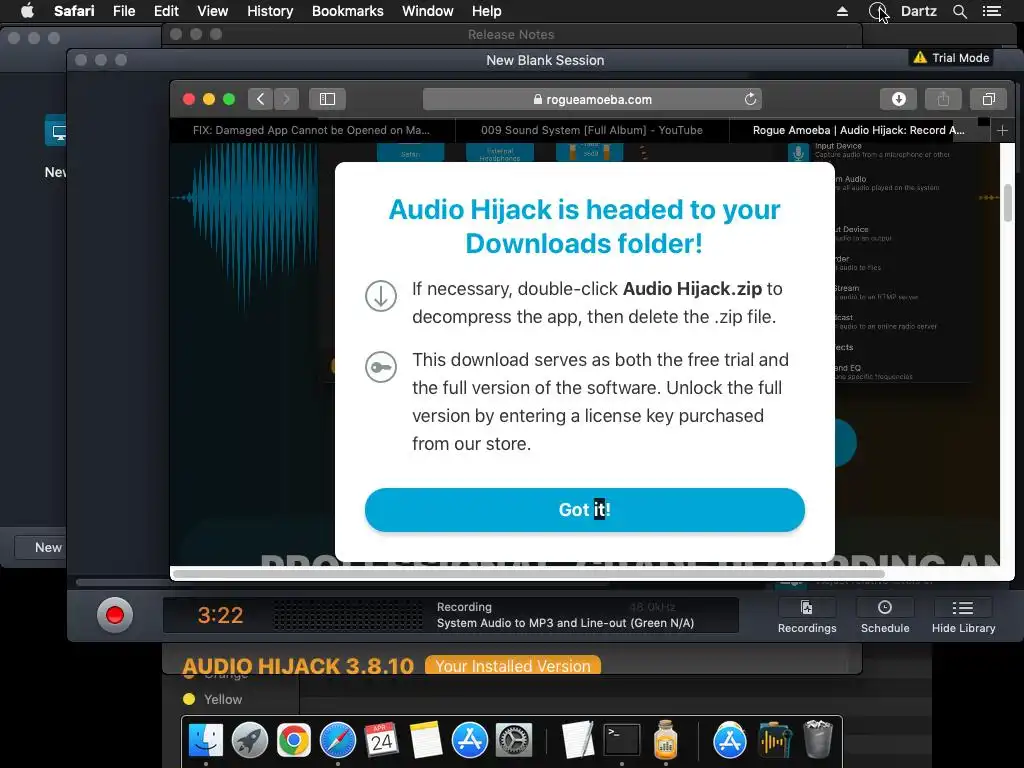1024x768 pixels.
Task: Click Safari back navigation arrow
Action: 261,99
